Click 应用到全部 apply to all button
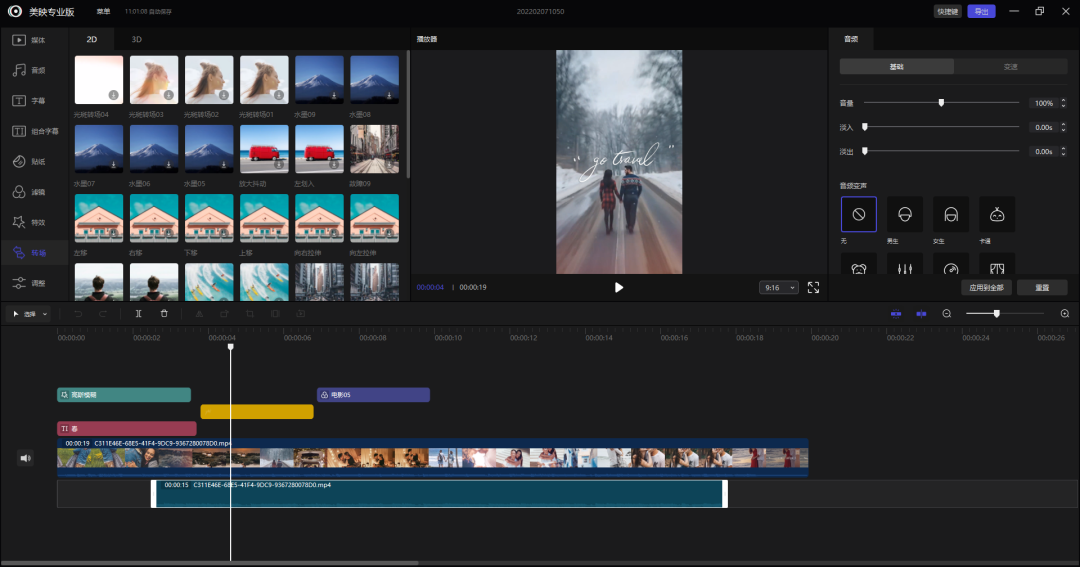This screenshot has width=1080, height=567. (986, 287)
